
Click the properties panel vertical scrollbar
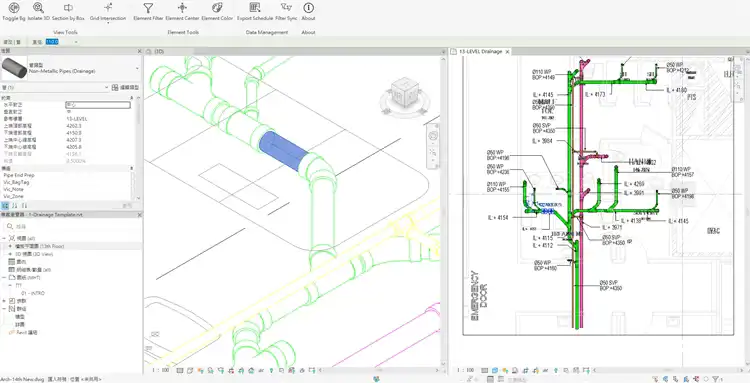(x=139, y=112)
